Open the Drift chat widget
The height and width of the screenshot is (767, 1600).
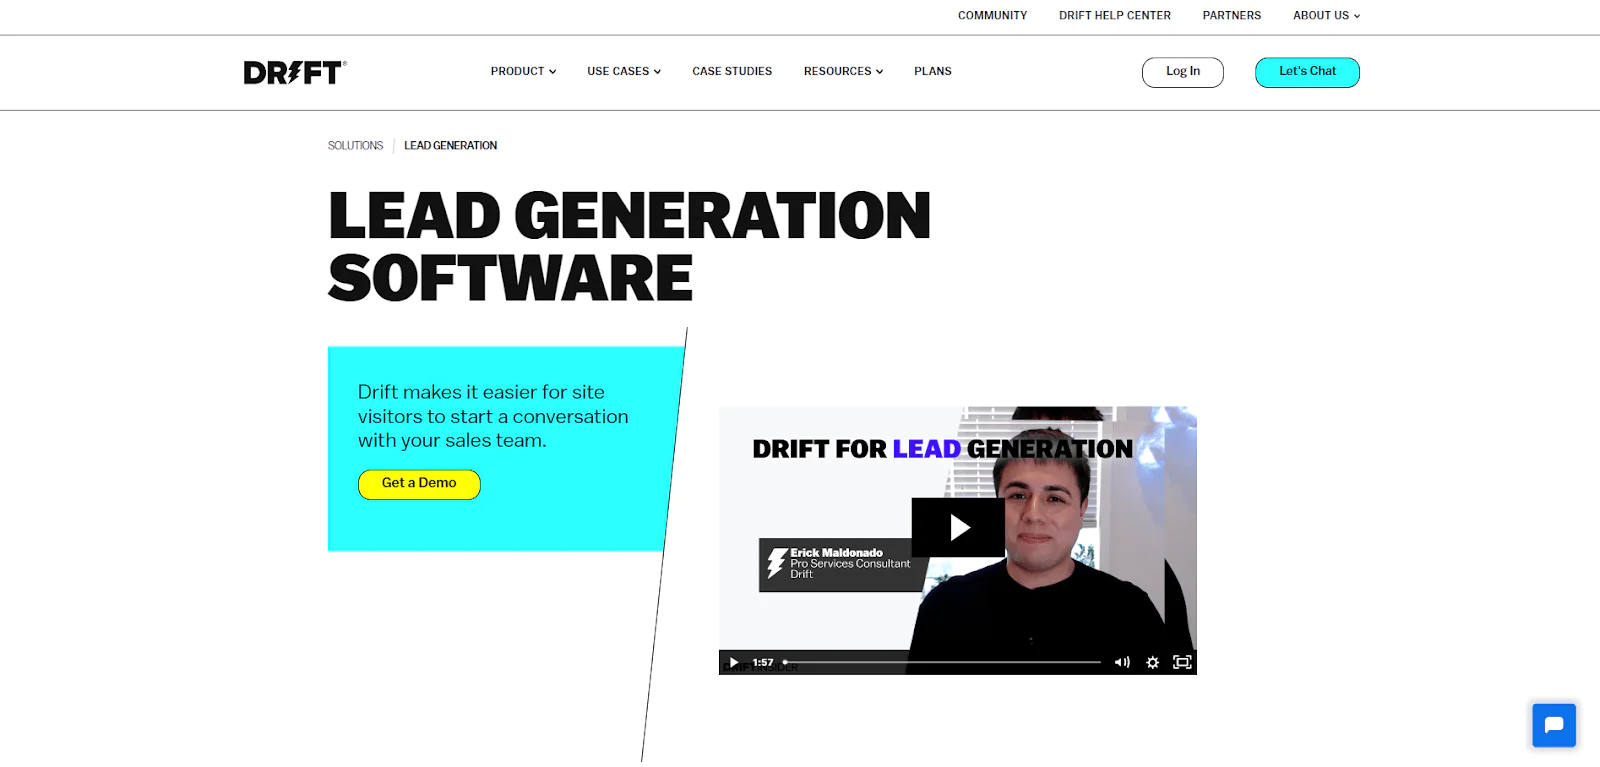coord(1554,725)
